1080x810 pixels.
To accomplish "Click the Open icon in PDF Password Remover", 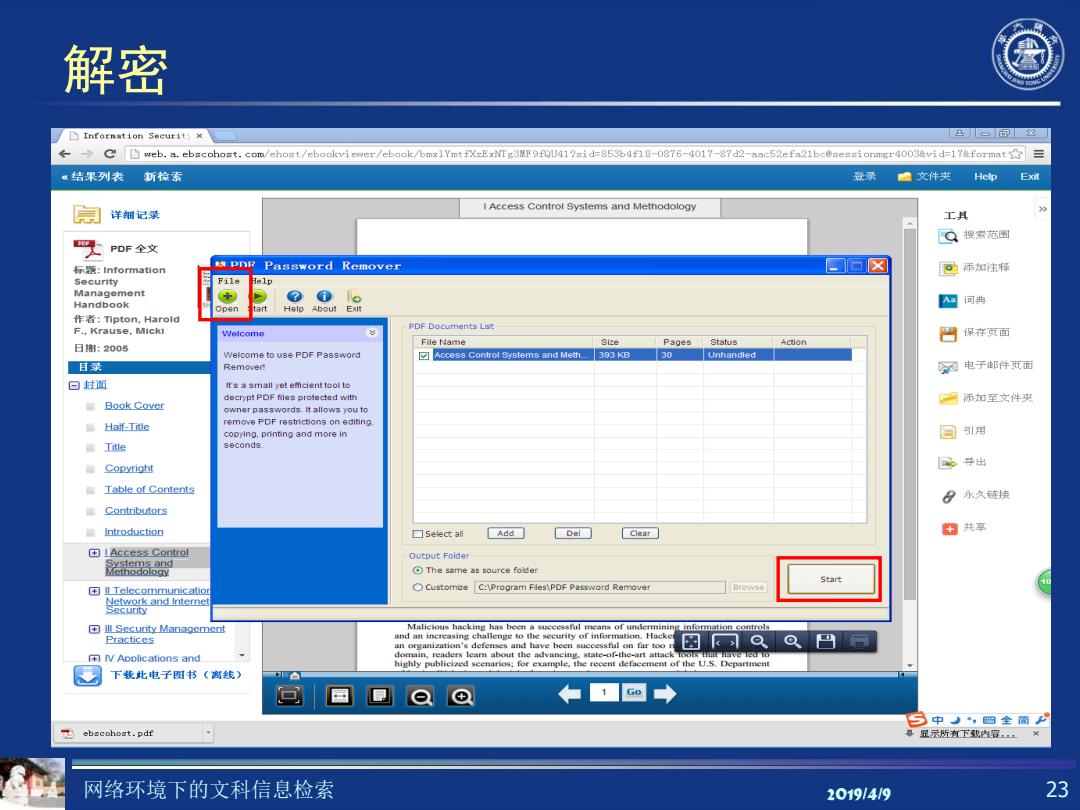I will click(227, 297).
